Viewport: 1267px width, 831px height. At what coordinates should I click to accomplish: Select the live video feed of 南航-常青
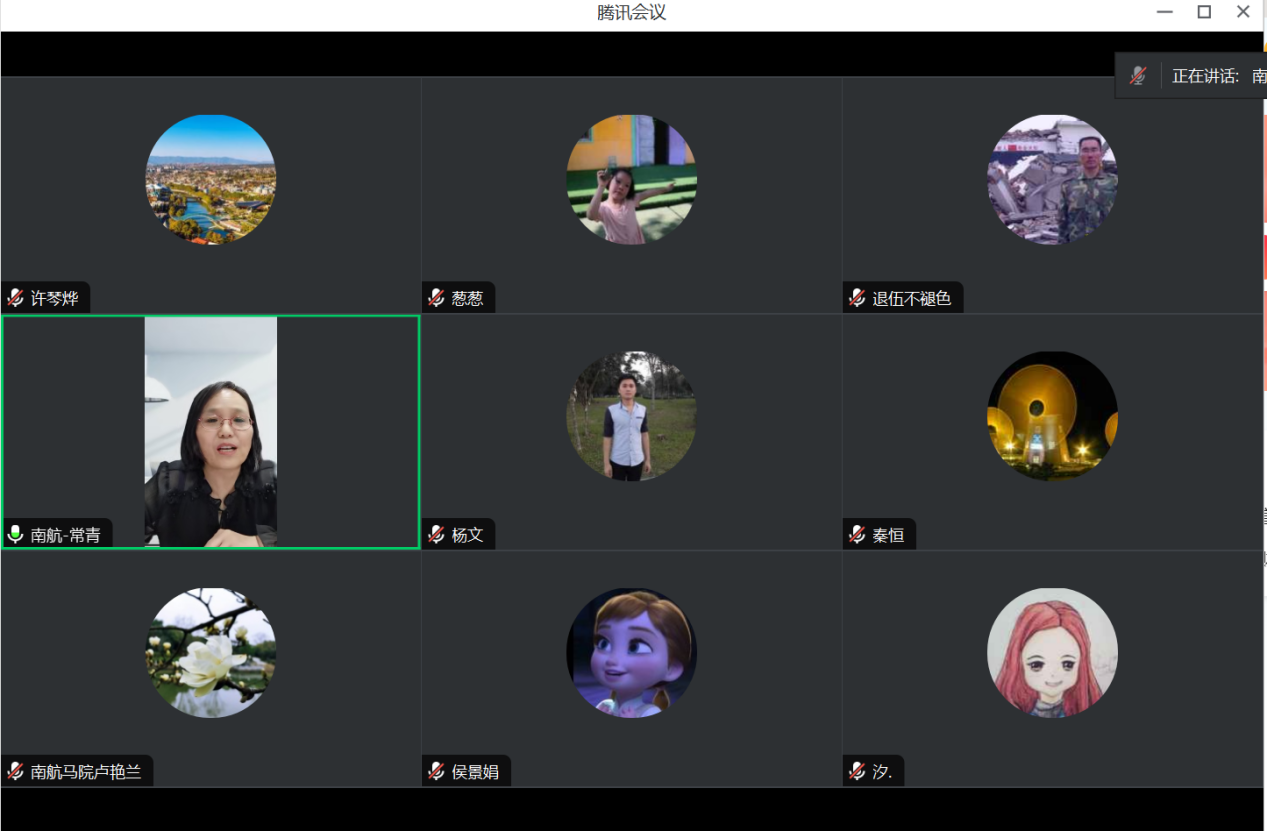[211, 432]
